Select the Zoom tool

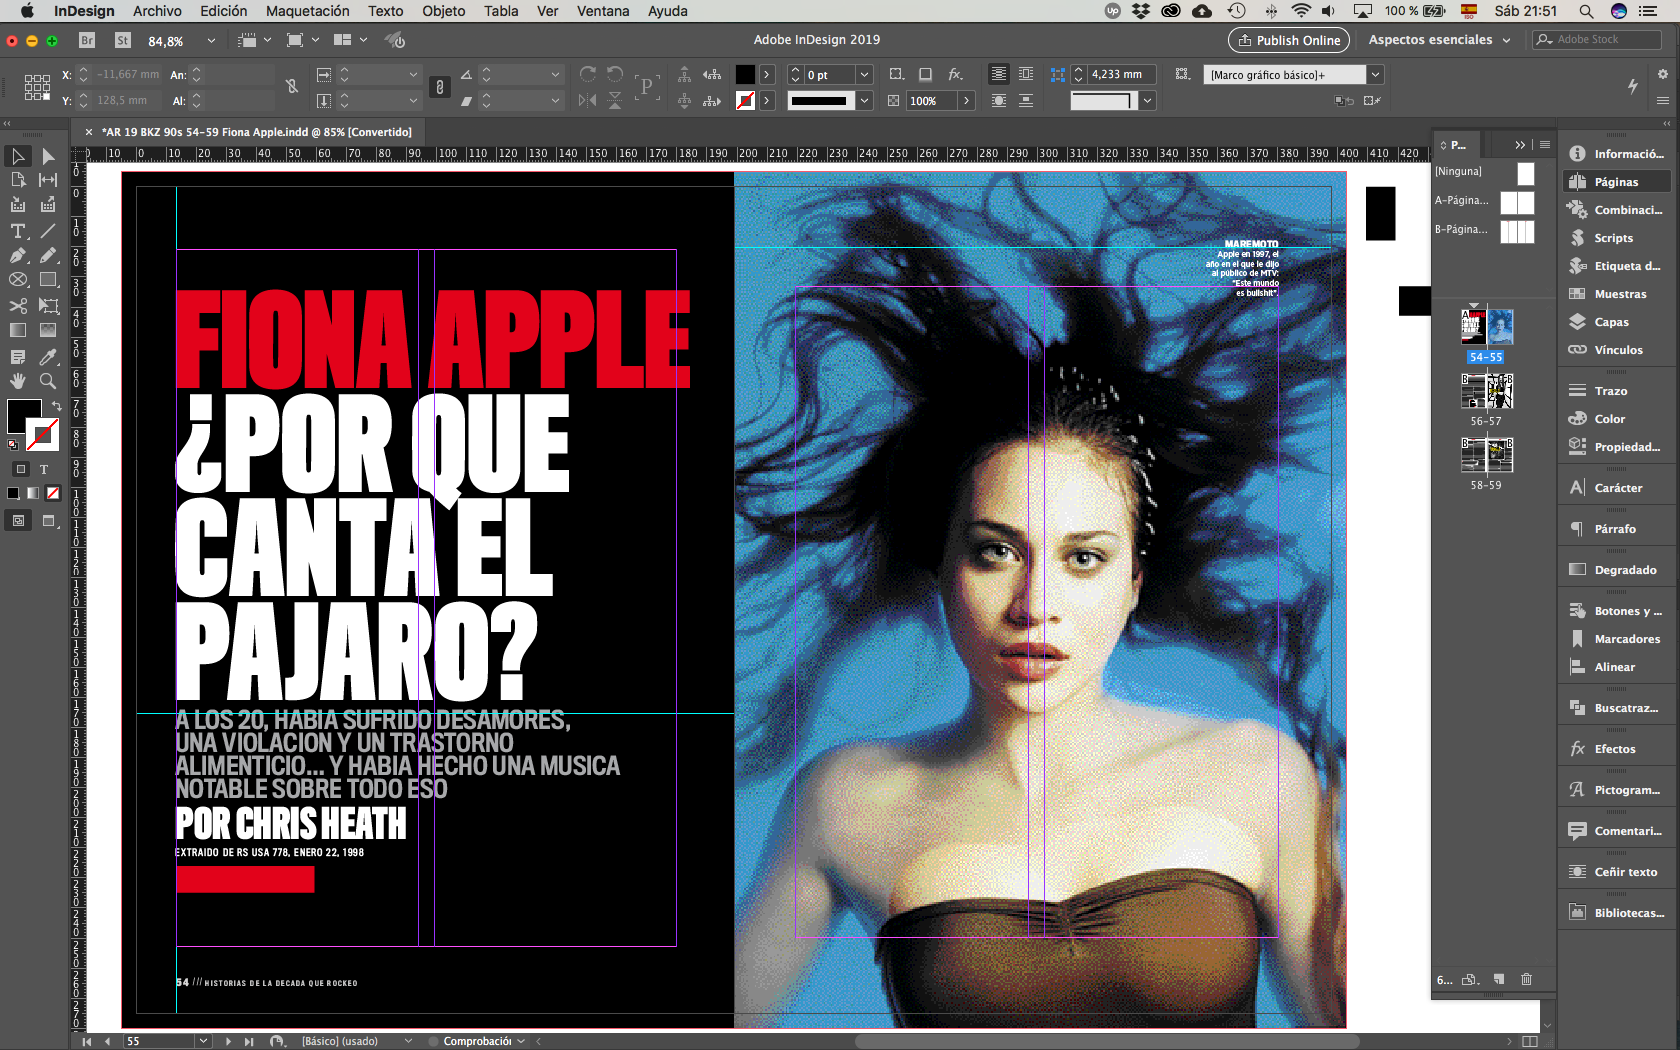(48, 381)
